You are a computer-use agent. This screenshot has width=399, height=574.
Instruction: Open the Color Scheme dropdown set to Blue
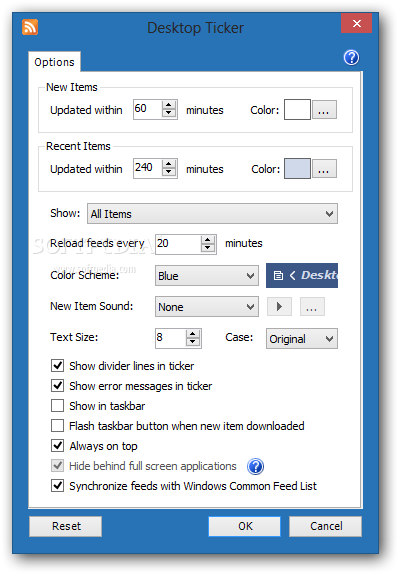(x=207, y=276)
